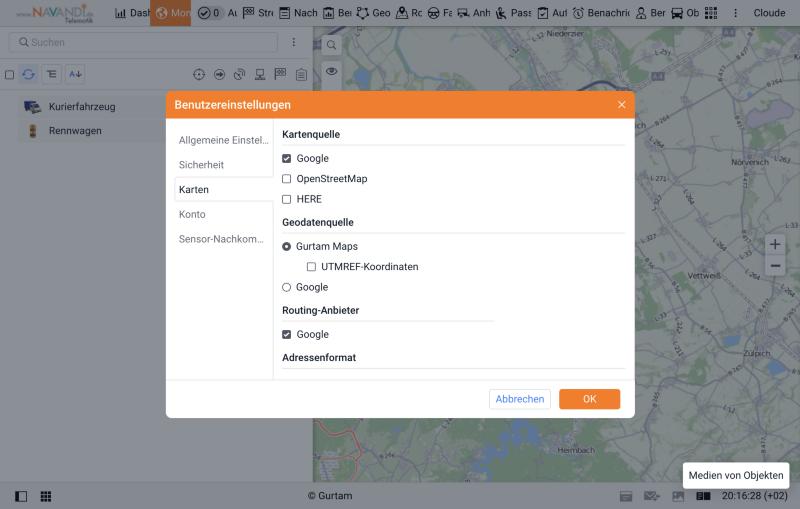Viewport: 800px width, 509px height.
Task: Click the bottom-left panel layout icon
Action: coord(21,496)
